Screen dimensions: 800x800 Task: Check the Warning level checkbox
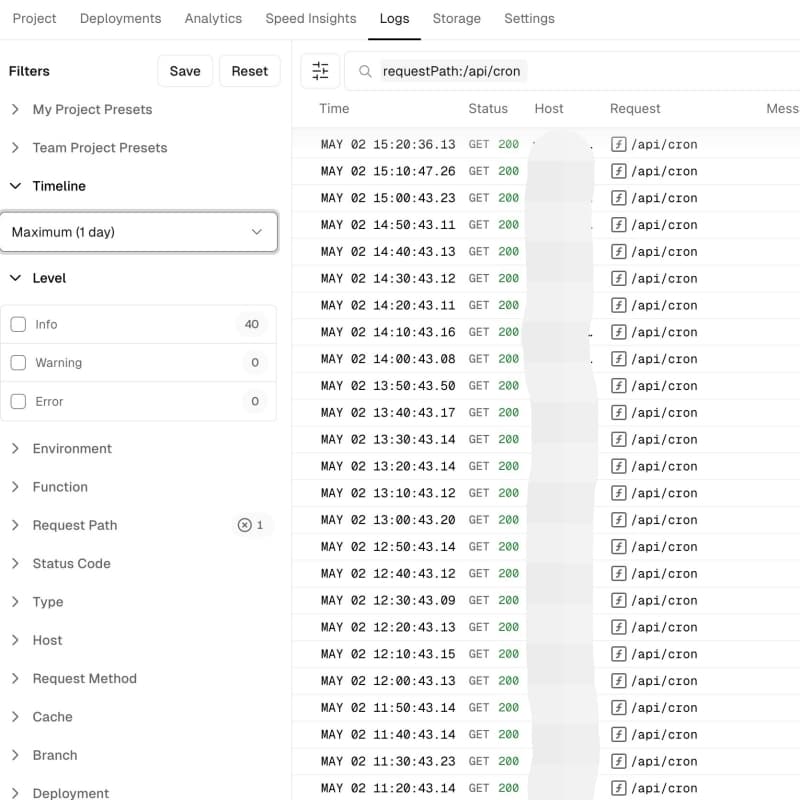pos(18,363)
